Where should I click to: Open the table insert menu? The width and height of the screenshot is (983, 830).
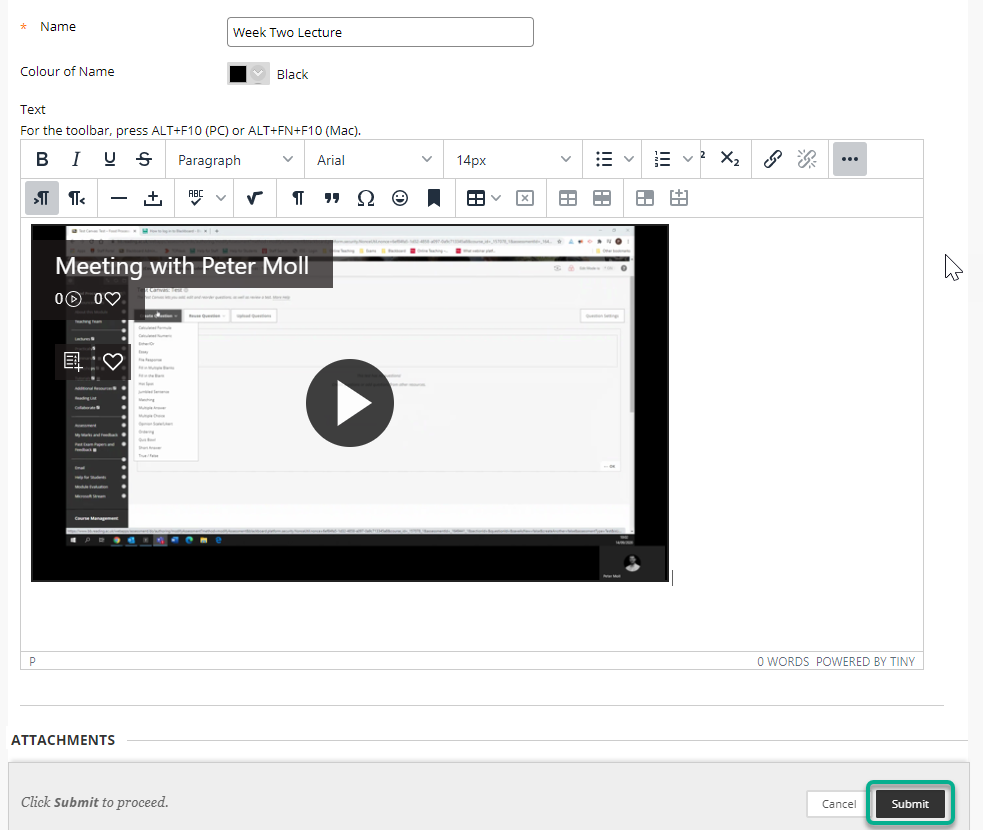(484, 198)
